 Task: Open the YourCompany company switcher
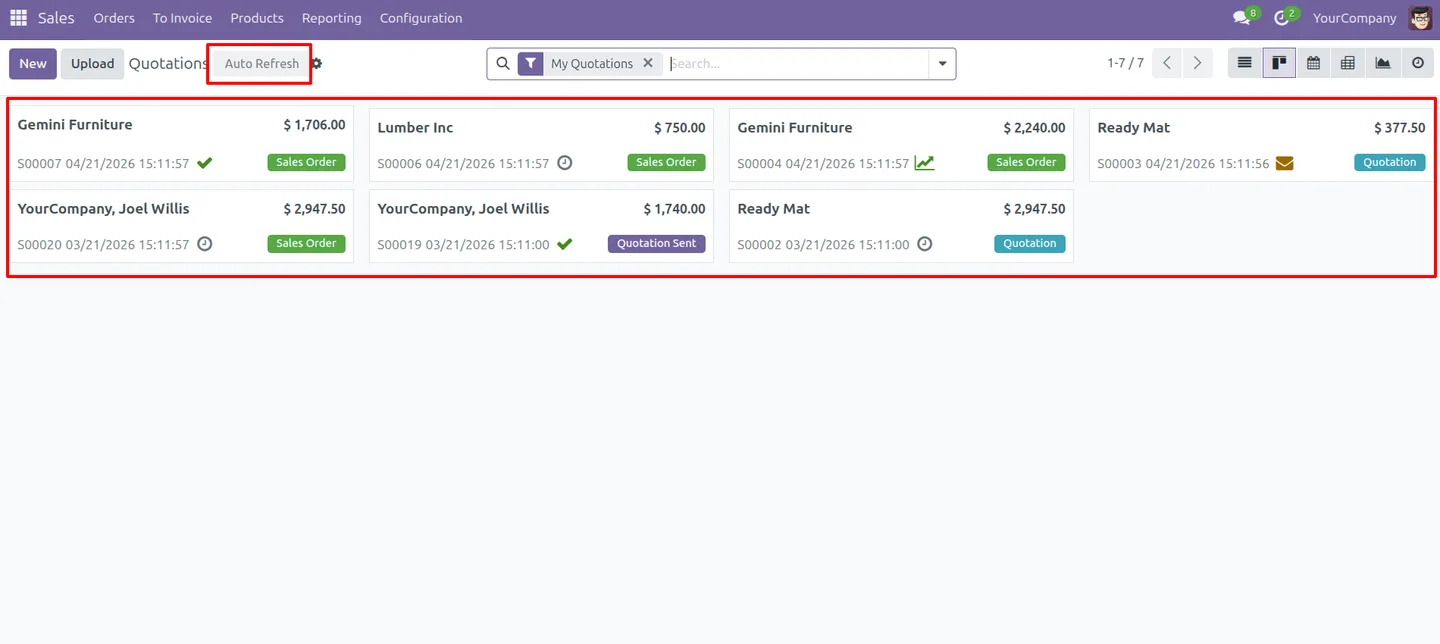pos(1354,18)
